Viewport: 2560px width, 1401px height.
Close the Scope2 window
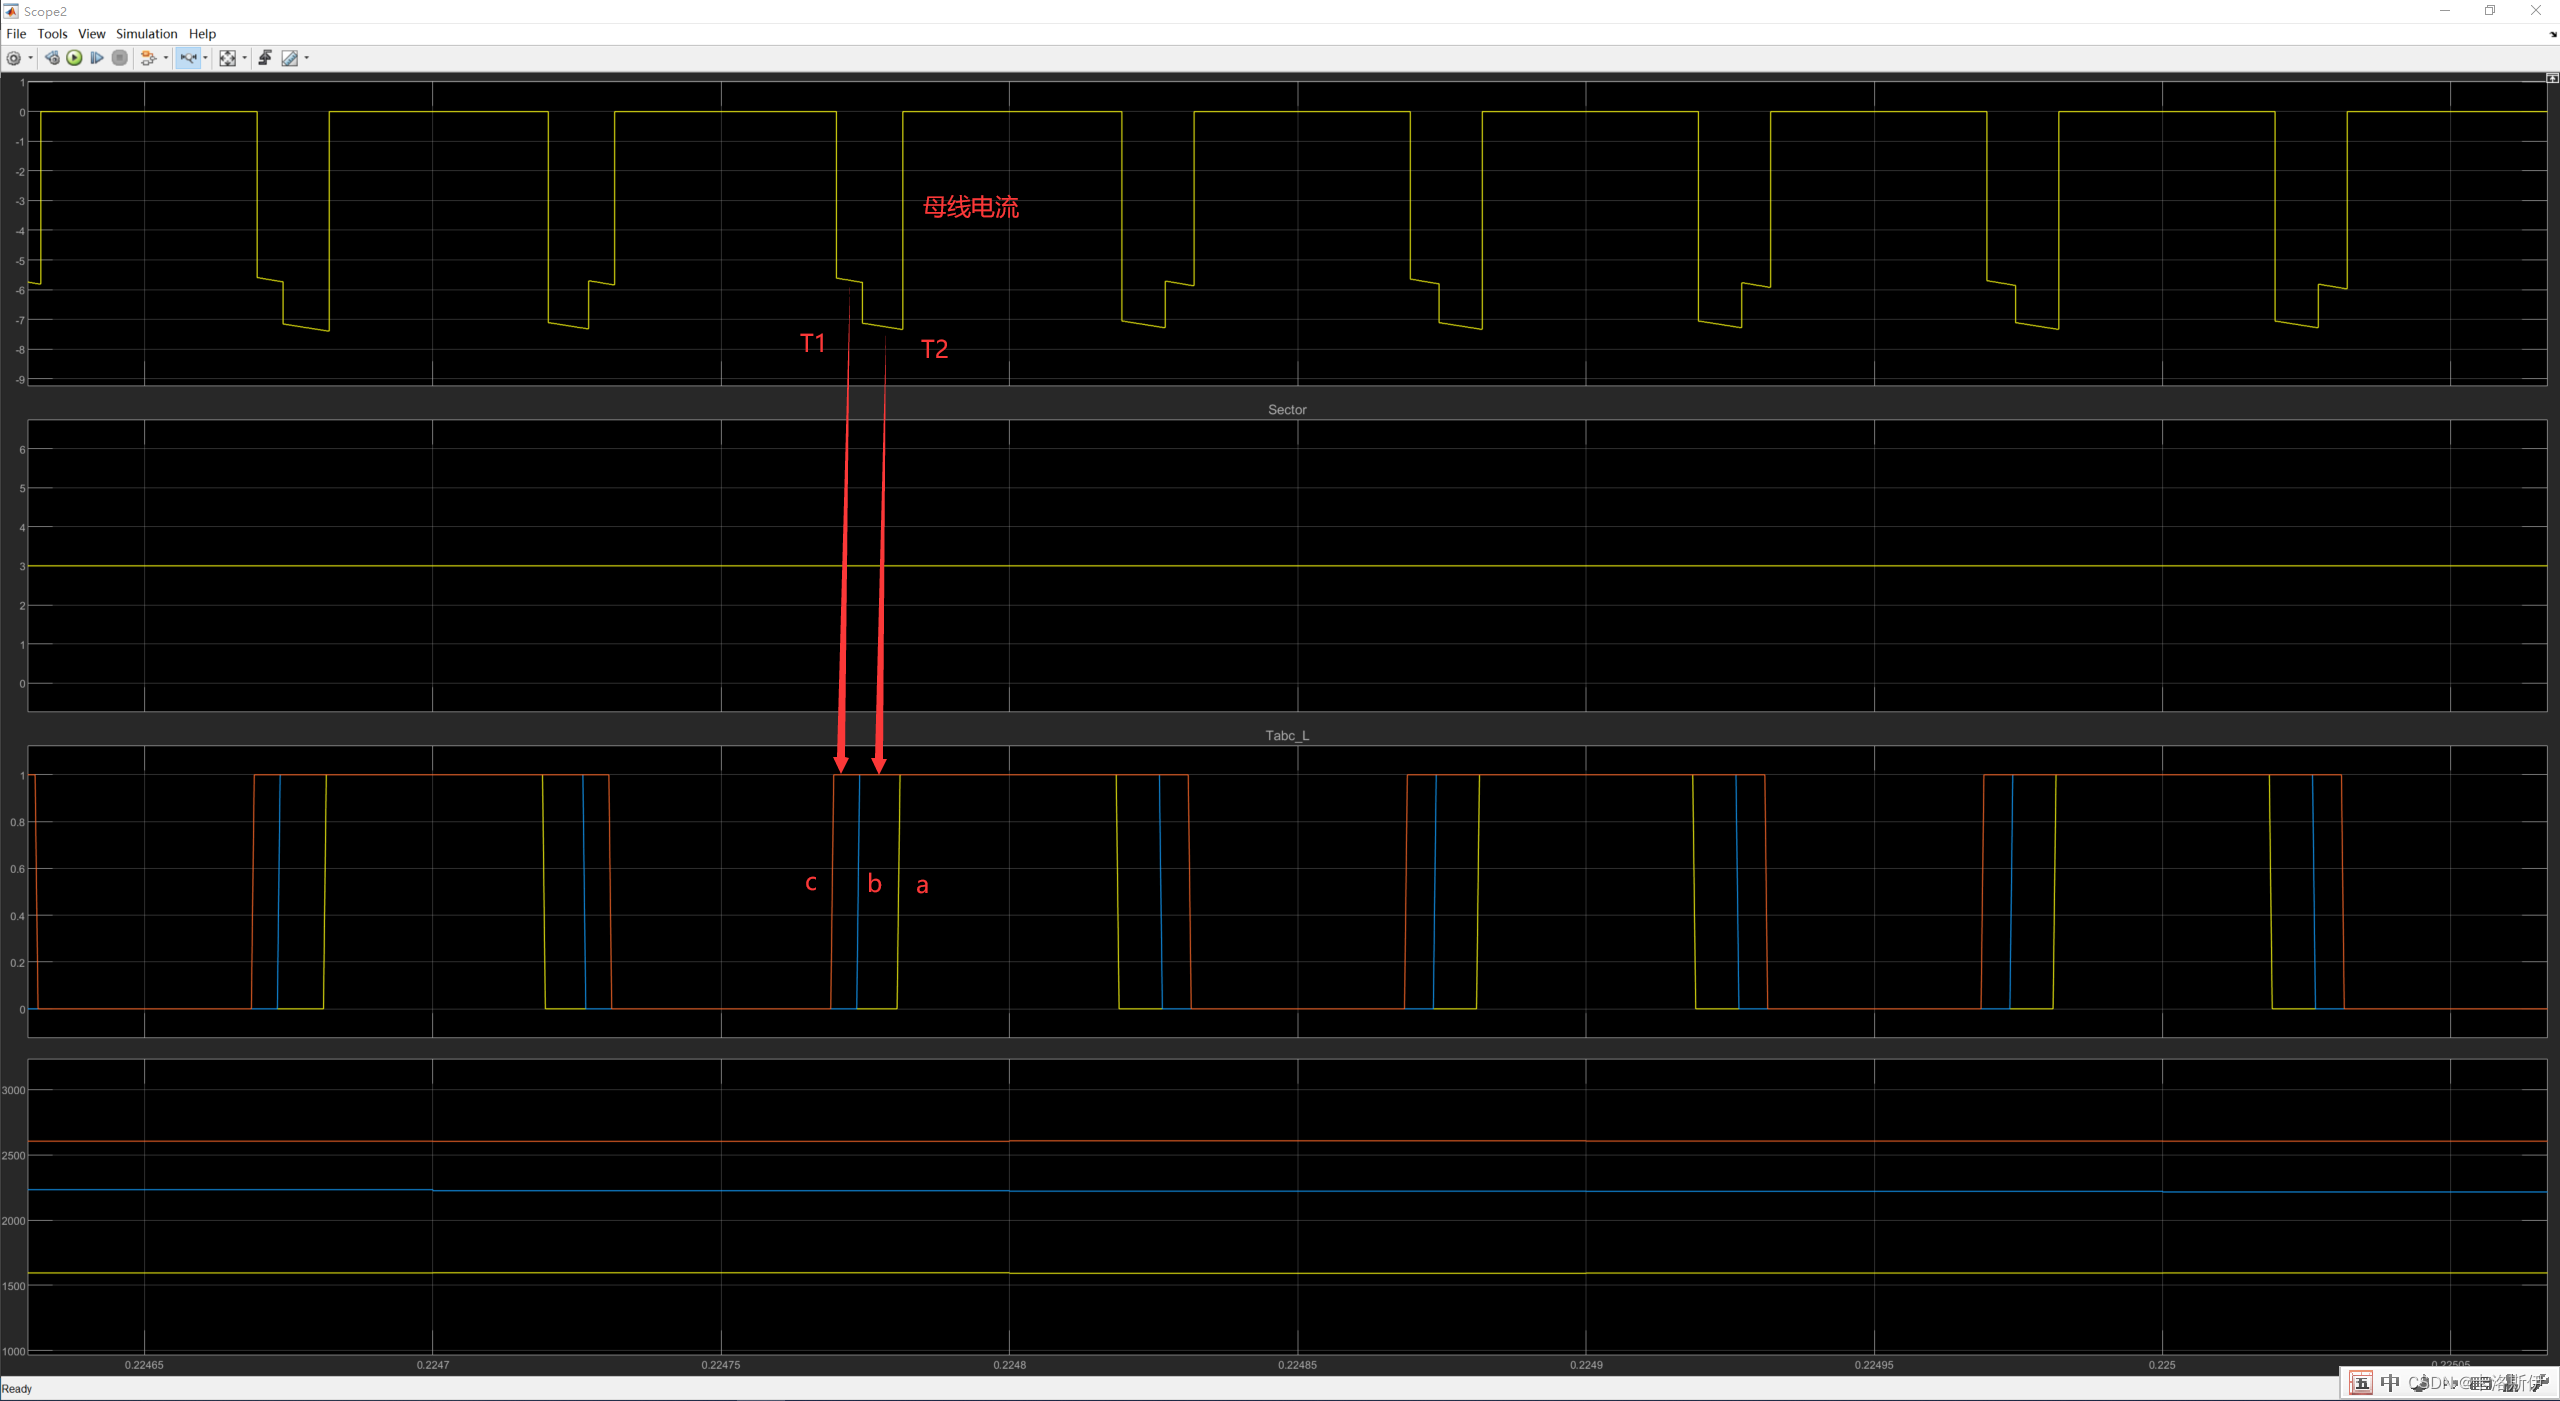(x=2536, y=11)
